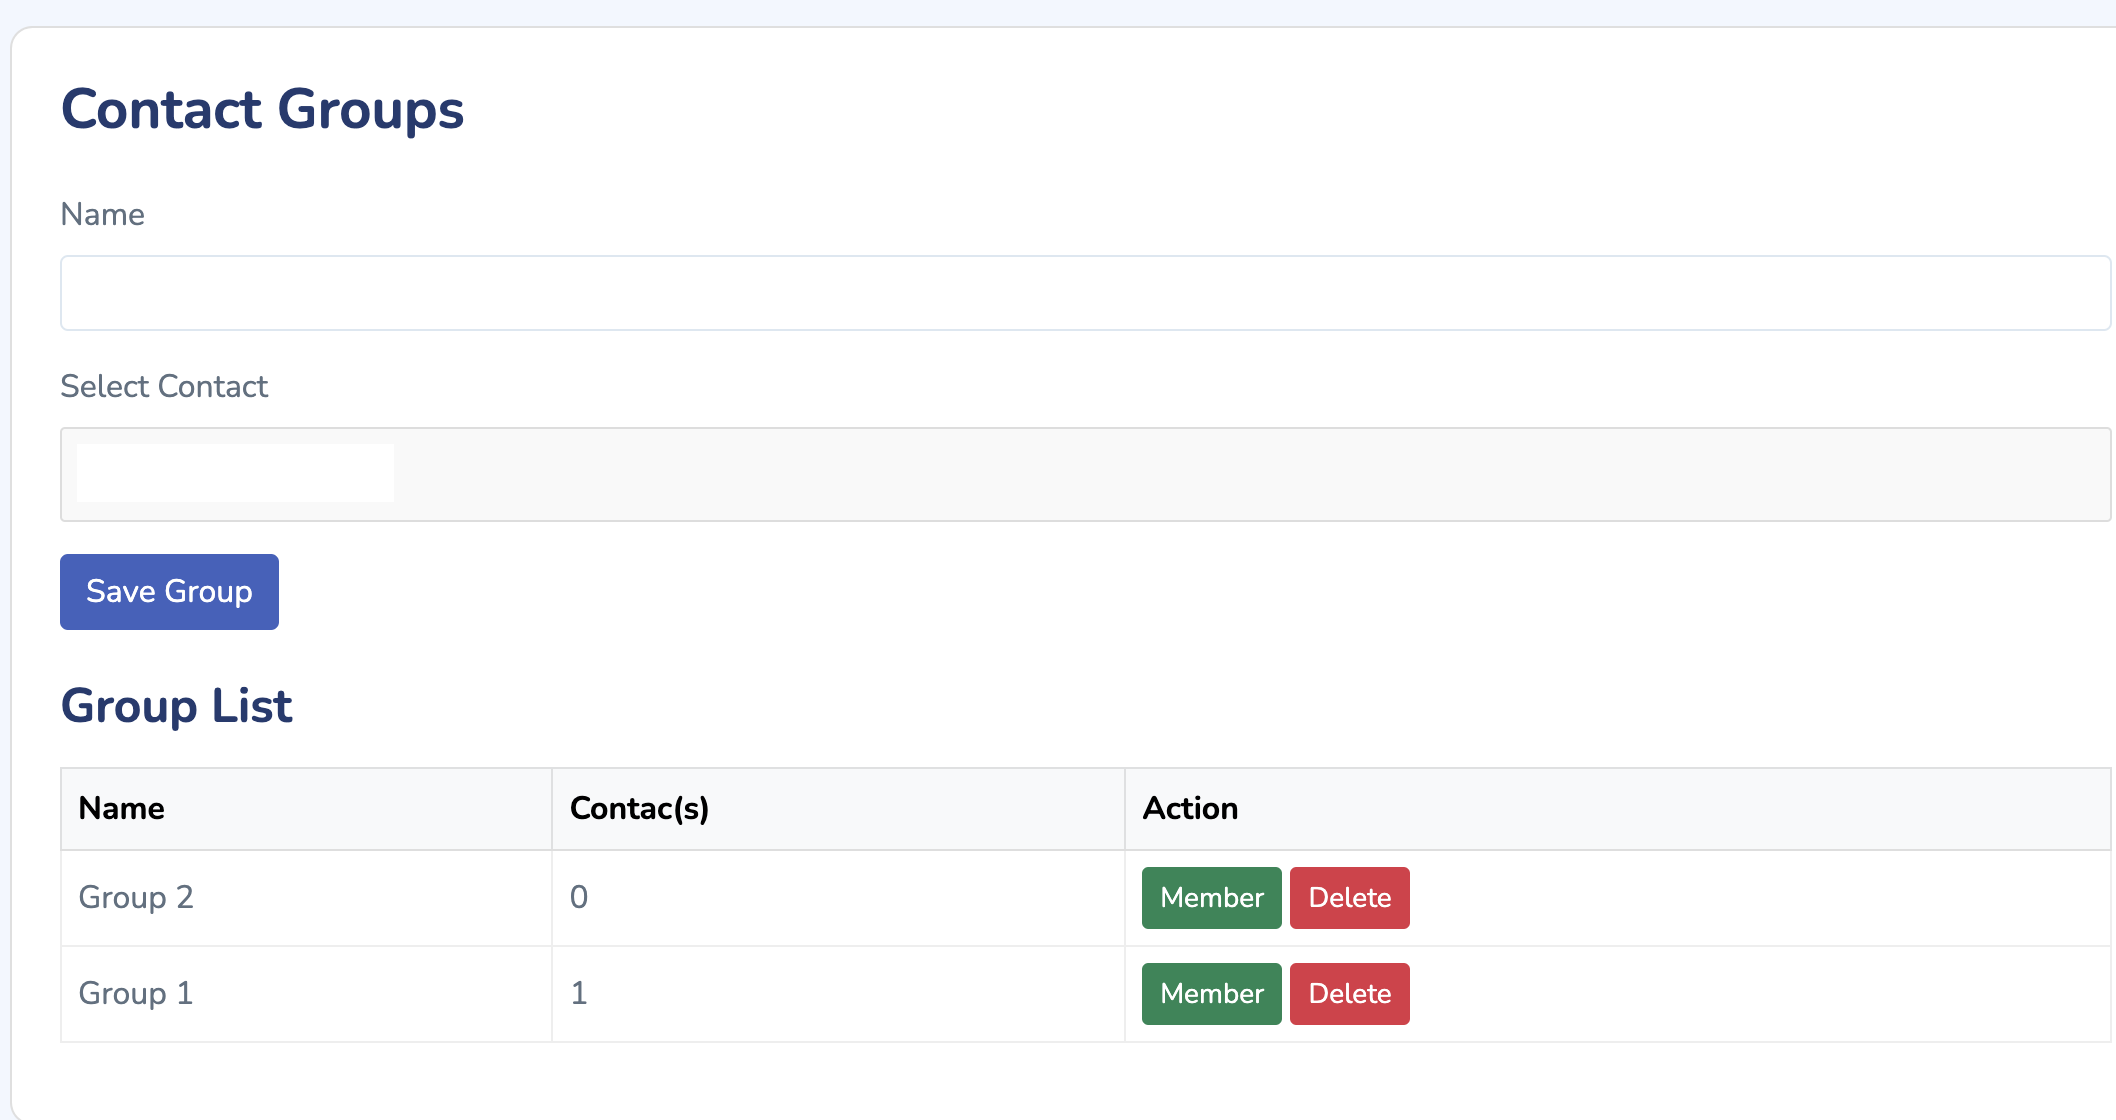Click the Name column header

(x=122, y=808)
